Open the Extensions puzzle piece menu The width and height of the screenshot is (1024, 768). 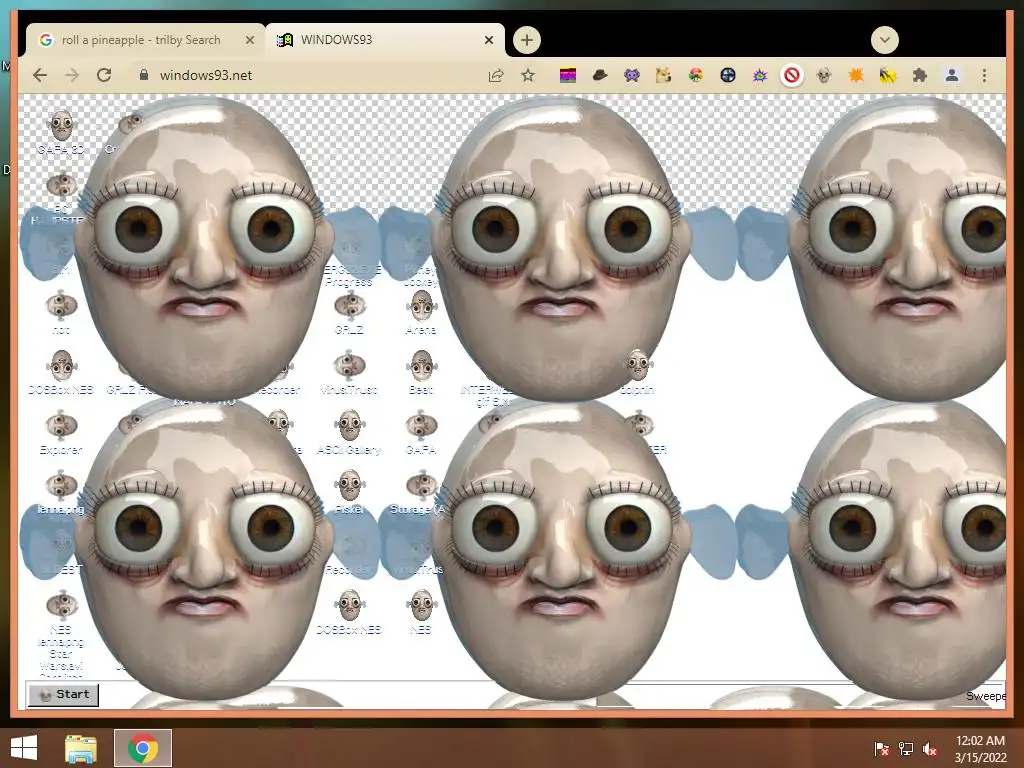(x=920, y=75)
